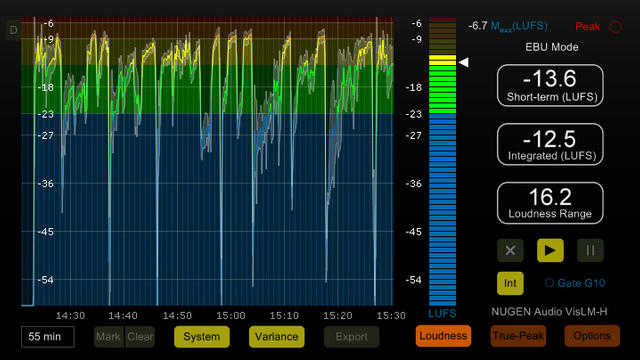Click the -45 label on graph's left scale
640x360 pixels.
click(x=46, y=232)
